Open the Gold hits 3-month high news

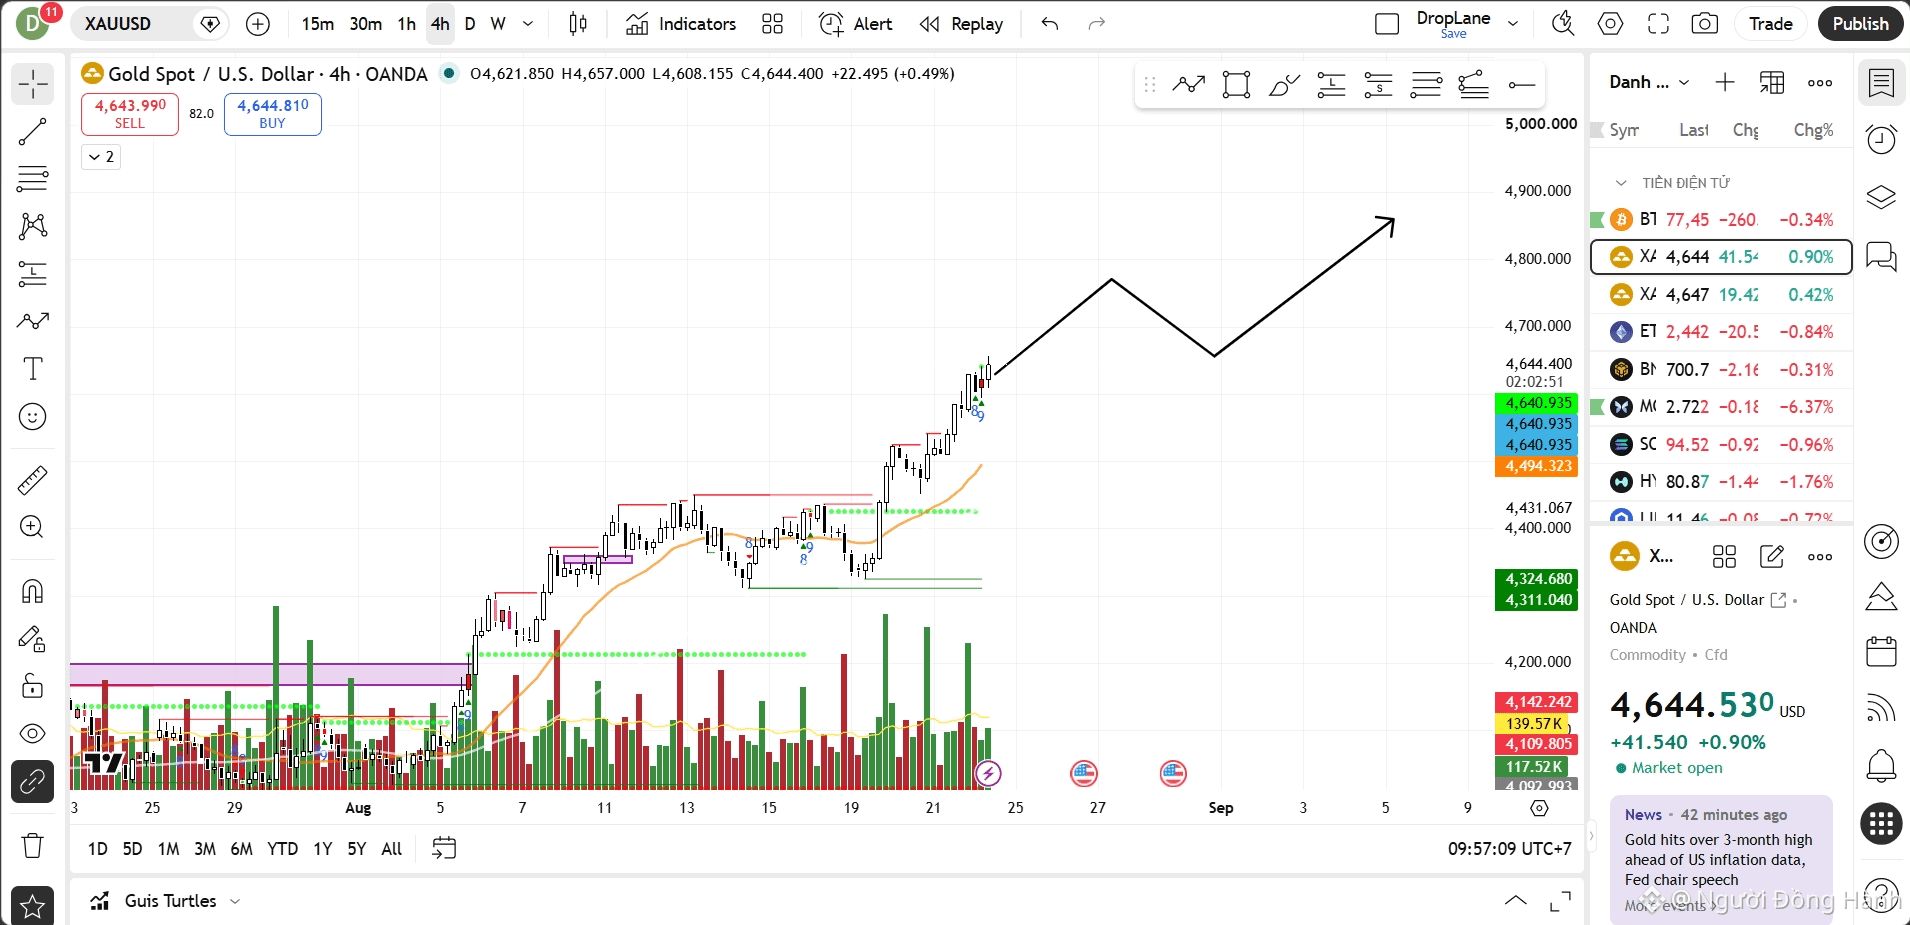click(x=1718, y=860)
